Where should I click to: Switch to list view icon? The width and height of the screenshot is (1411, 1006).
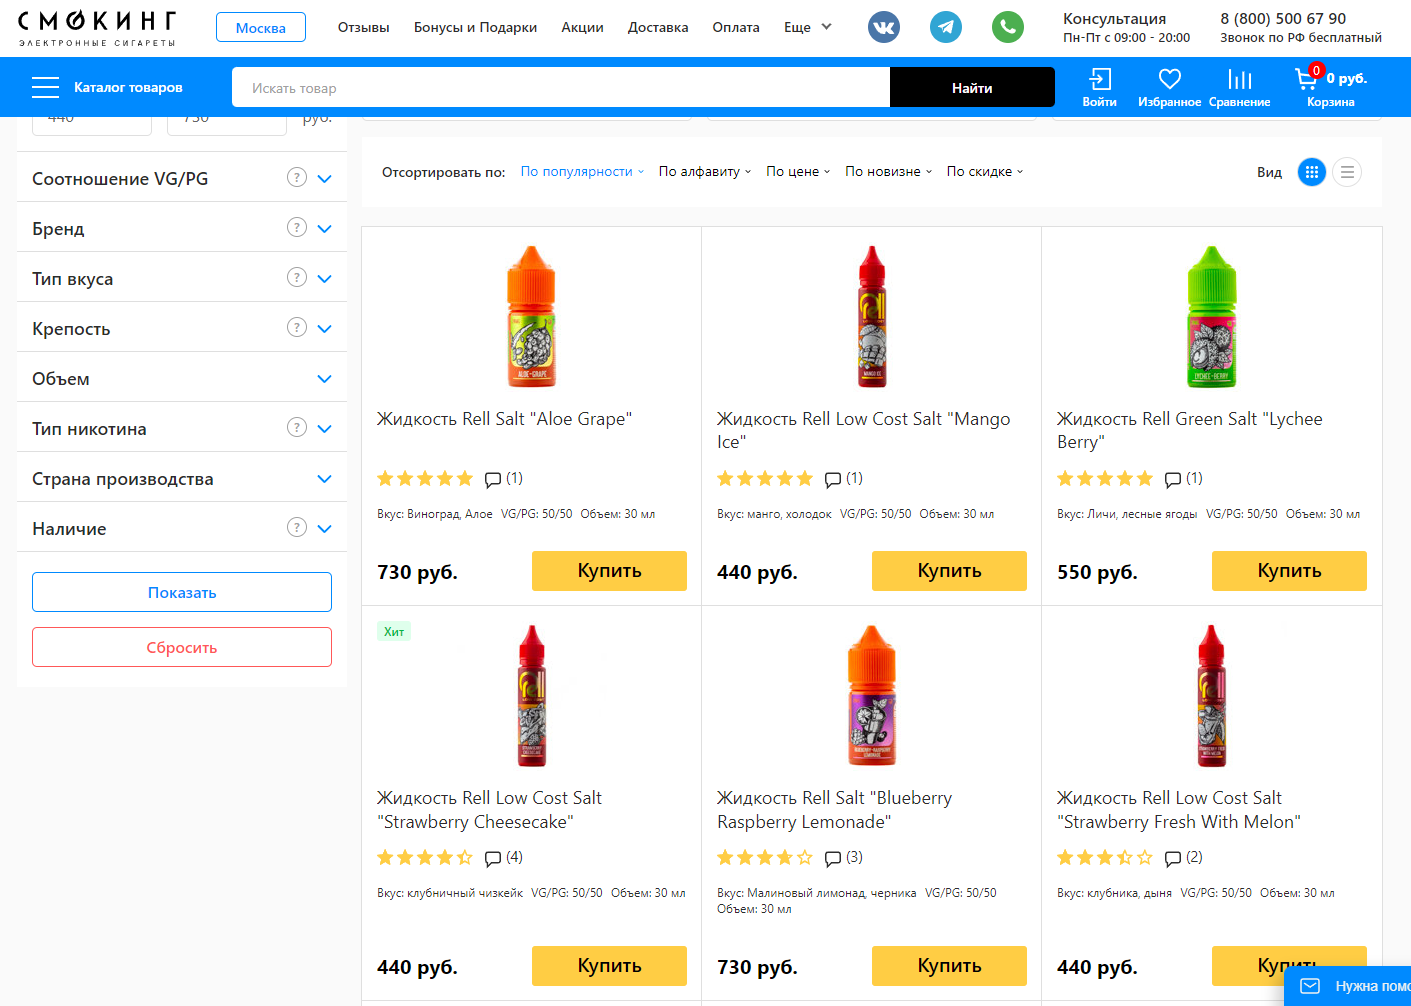(1347, 172)
